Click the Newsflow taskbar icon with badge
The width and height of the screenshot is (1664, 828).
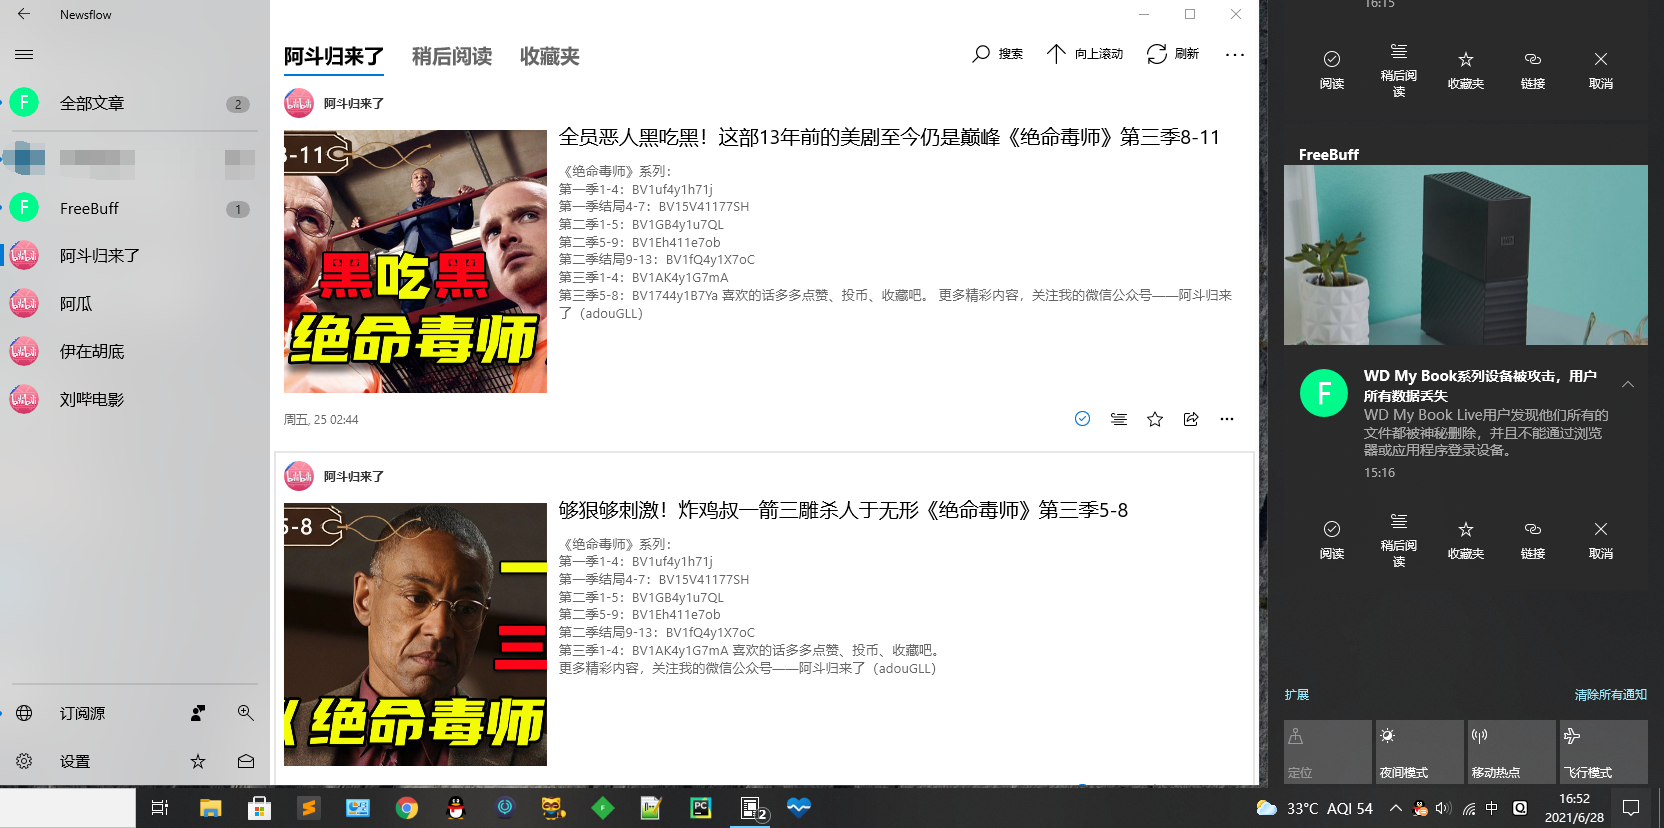(x=752, y=808)
